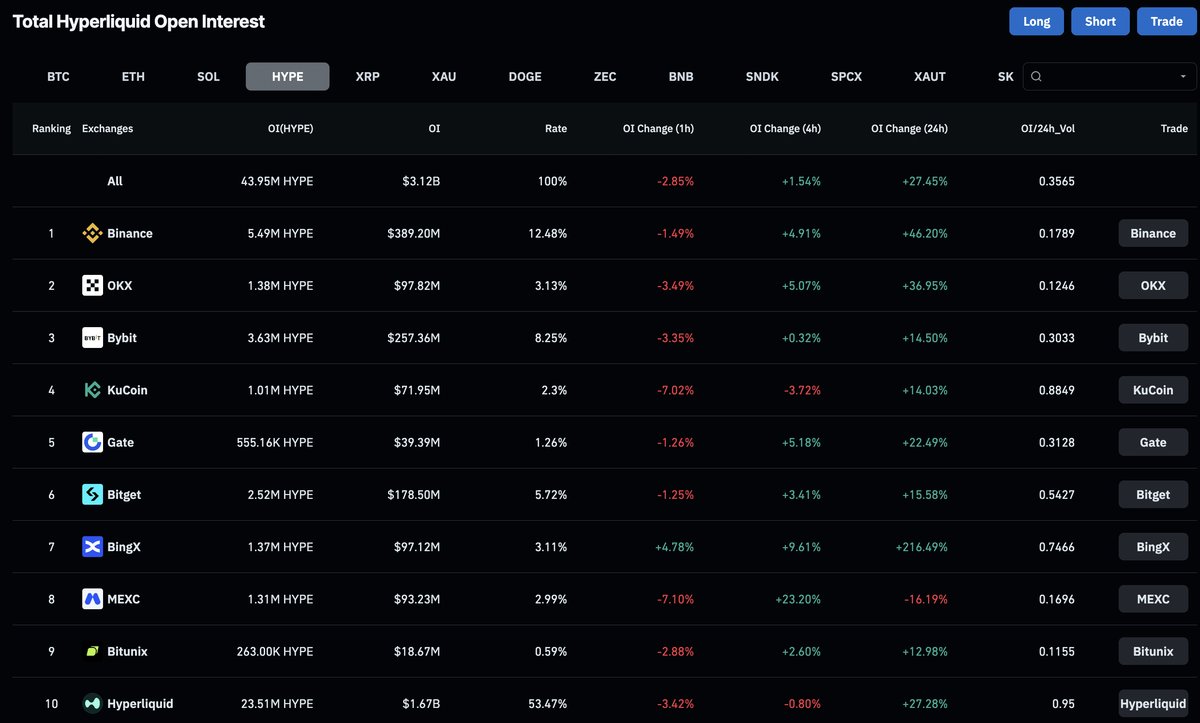The width and height of the screenshot is (1200, 723).
Task: Select the XAU tab
Action: (444, 76)
